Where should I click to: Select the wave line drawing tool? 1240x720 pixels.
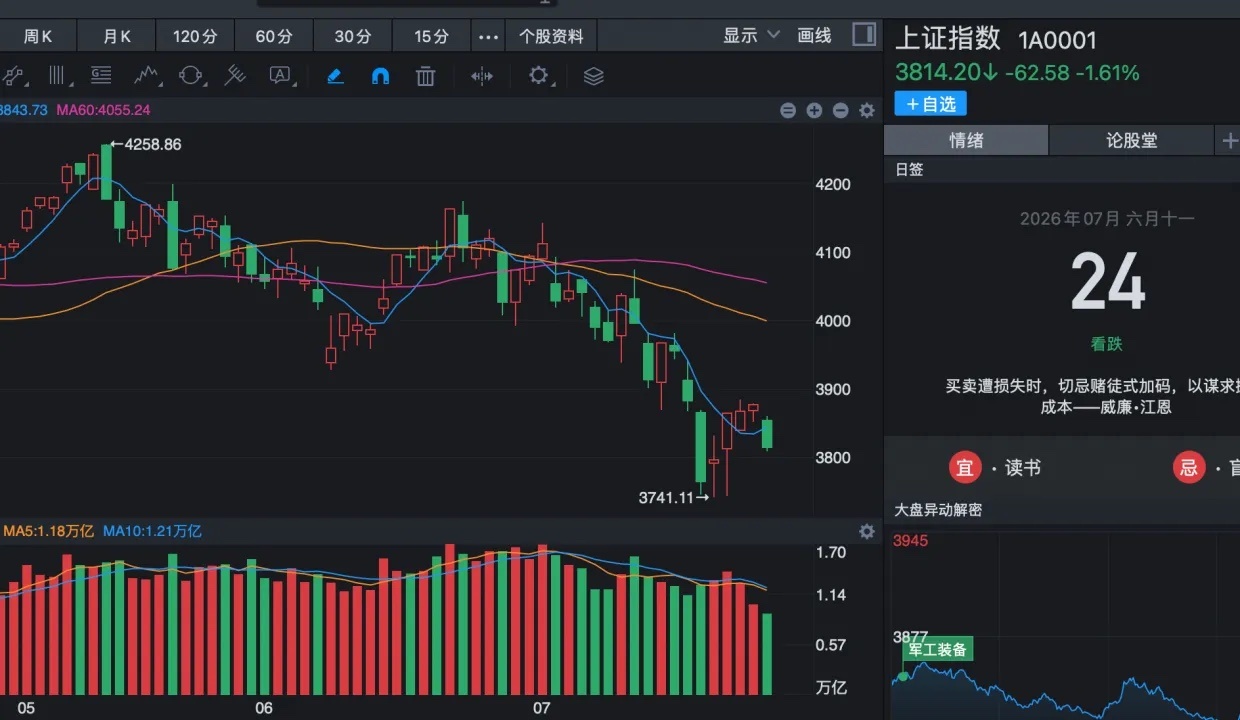[147, 76]
